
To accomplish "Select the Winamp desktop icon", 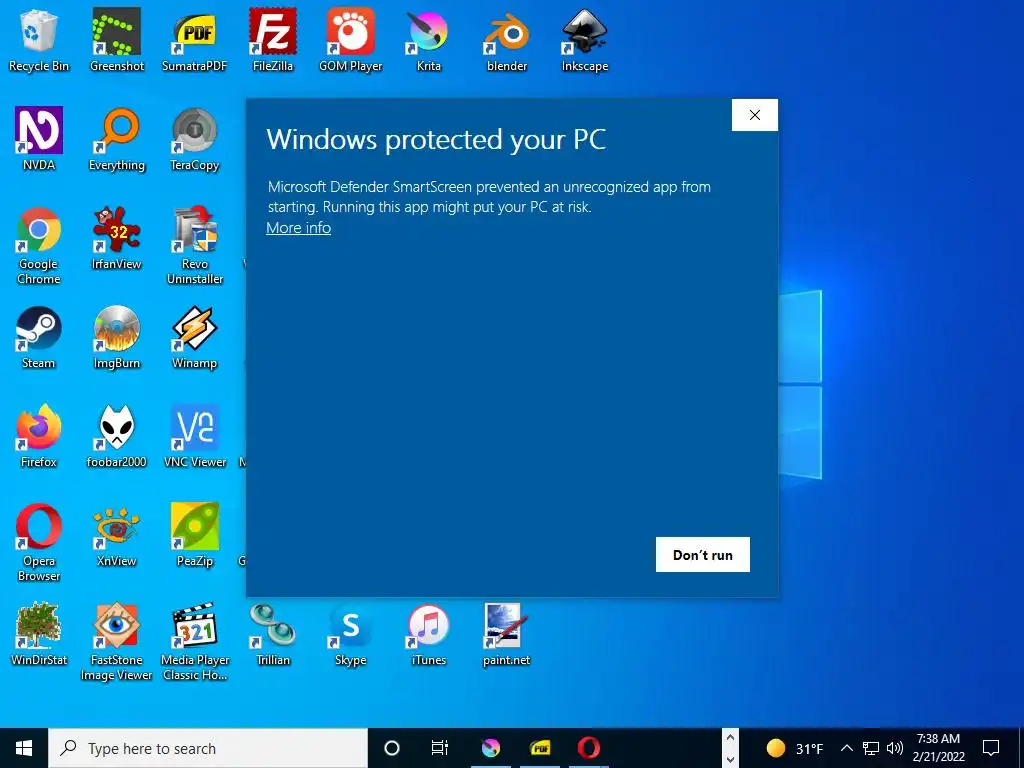I will (195, 337).
